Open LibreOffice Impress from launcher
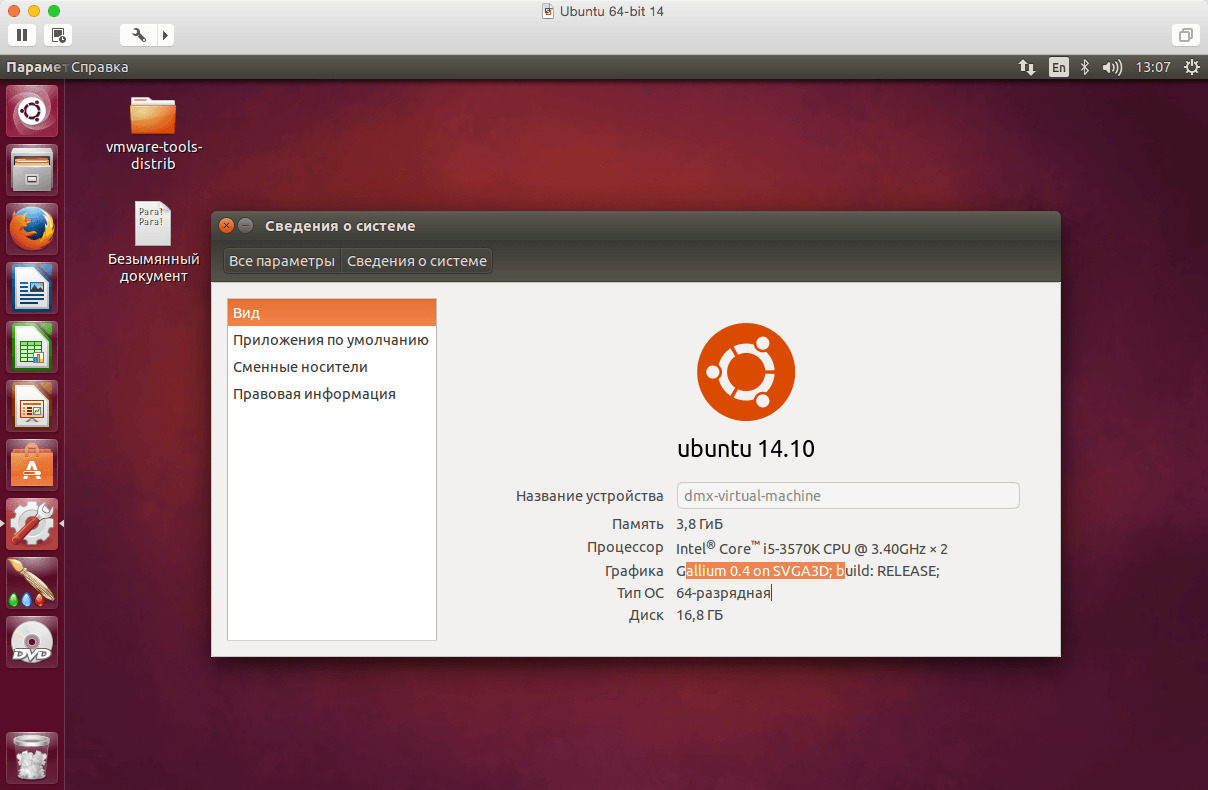The height and width of the screenshot is (790, 1208). (x=33, y=406)
